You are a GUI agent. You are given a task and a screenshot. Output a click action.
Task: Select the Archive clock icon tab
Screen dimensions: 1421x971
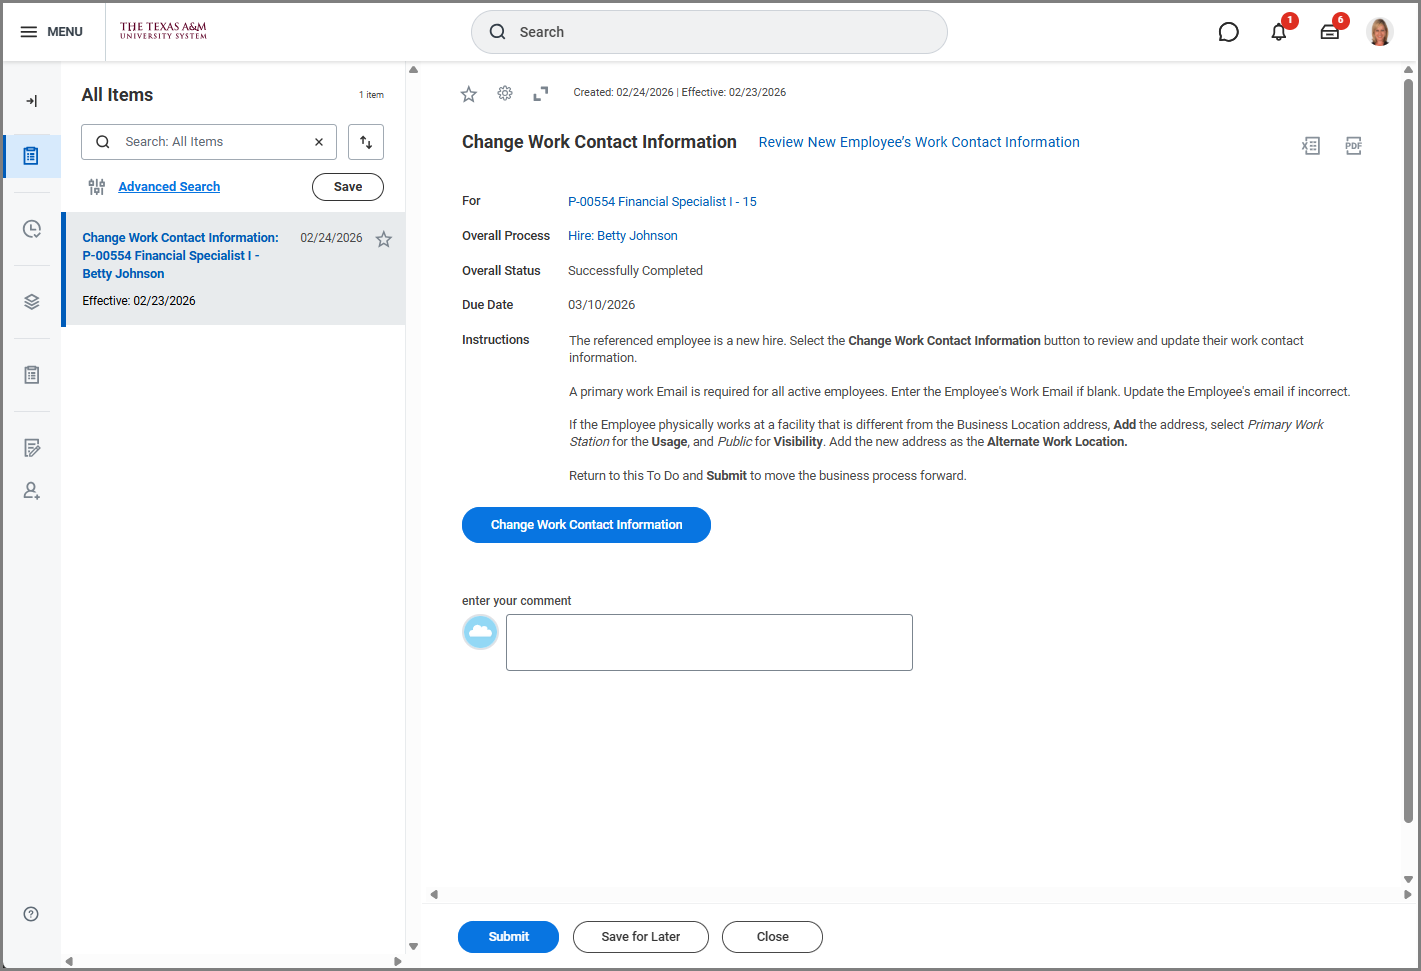tap(32, 229)
